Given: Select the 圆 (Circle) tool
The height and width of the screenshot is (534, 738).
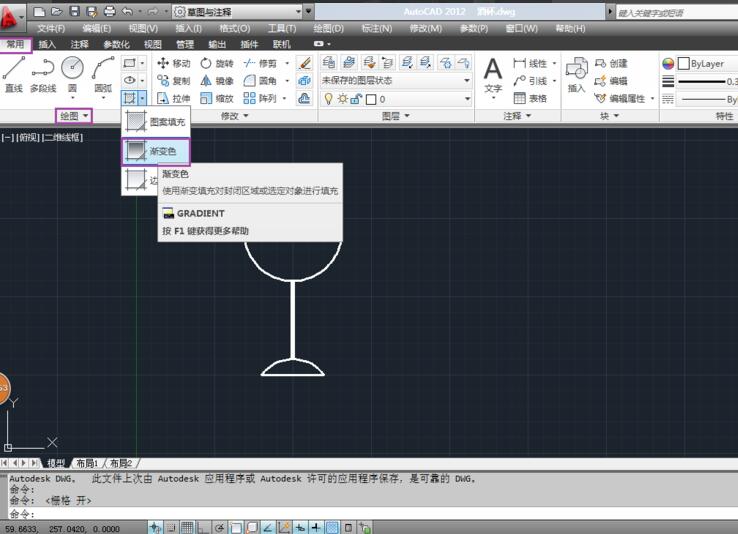Looking at the screenshot, I should click(x=72, y=74).
